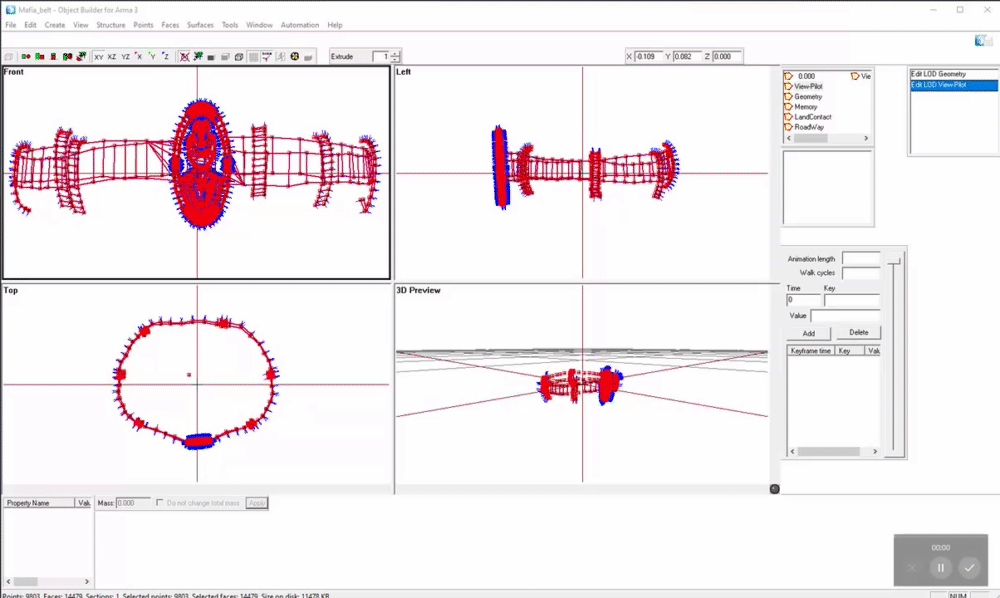Finish recording with the checkmark button
This screenshot has width=1000, height=598.
[969, 567]
